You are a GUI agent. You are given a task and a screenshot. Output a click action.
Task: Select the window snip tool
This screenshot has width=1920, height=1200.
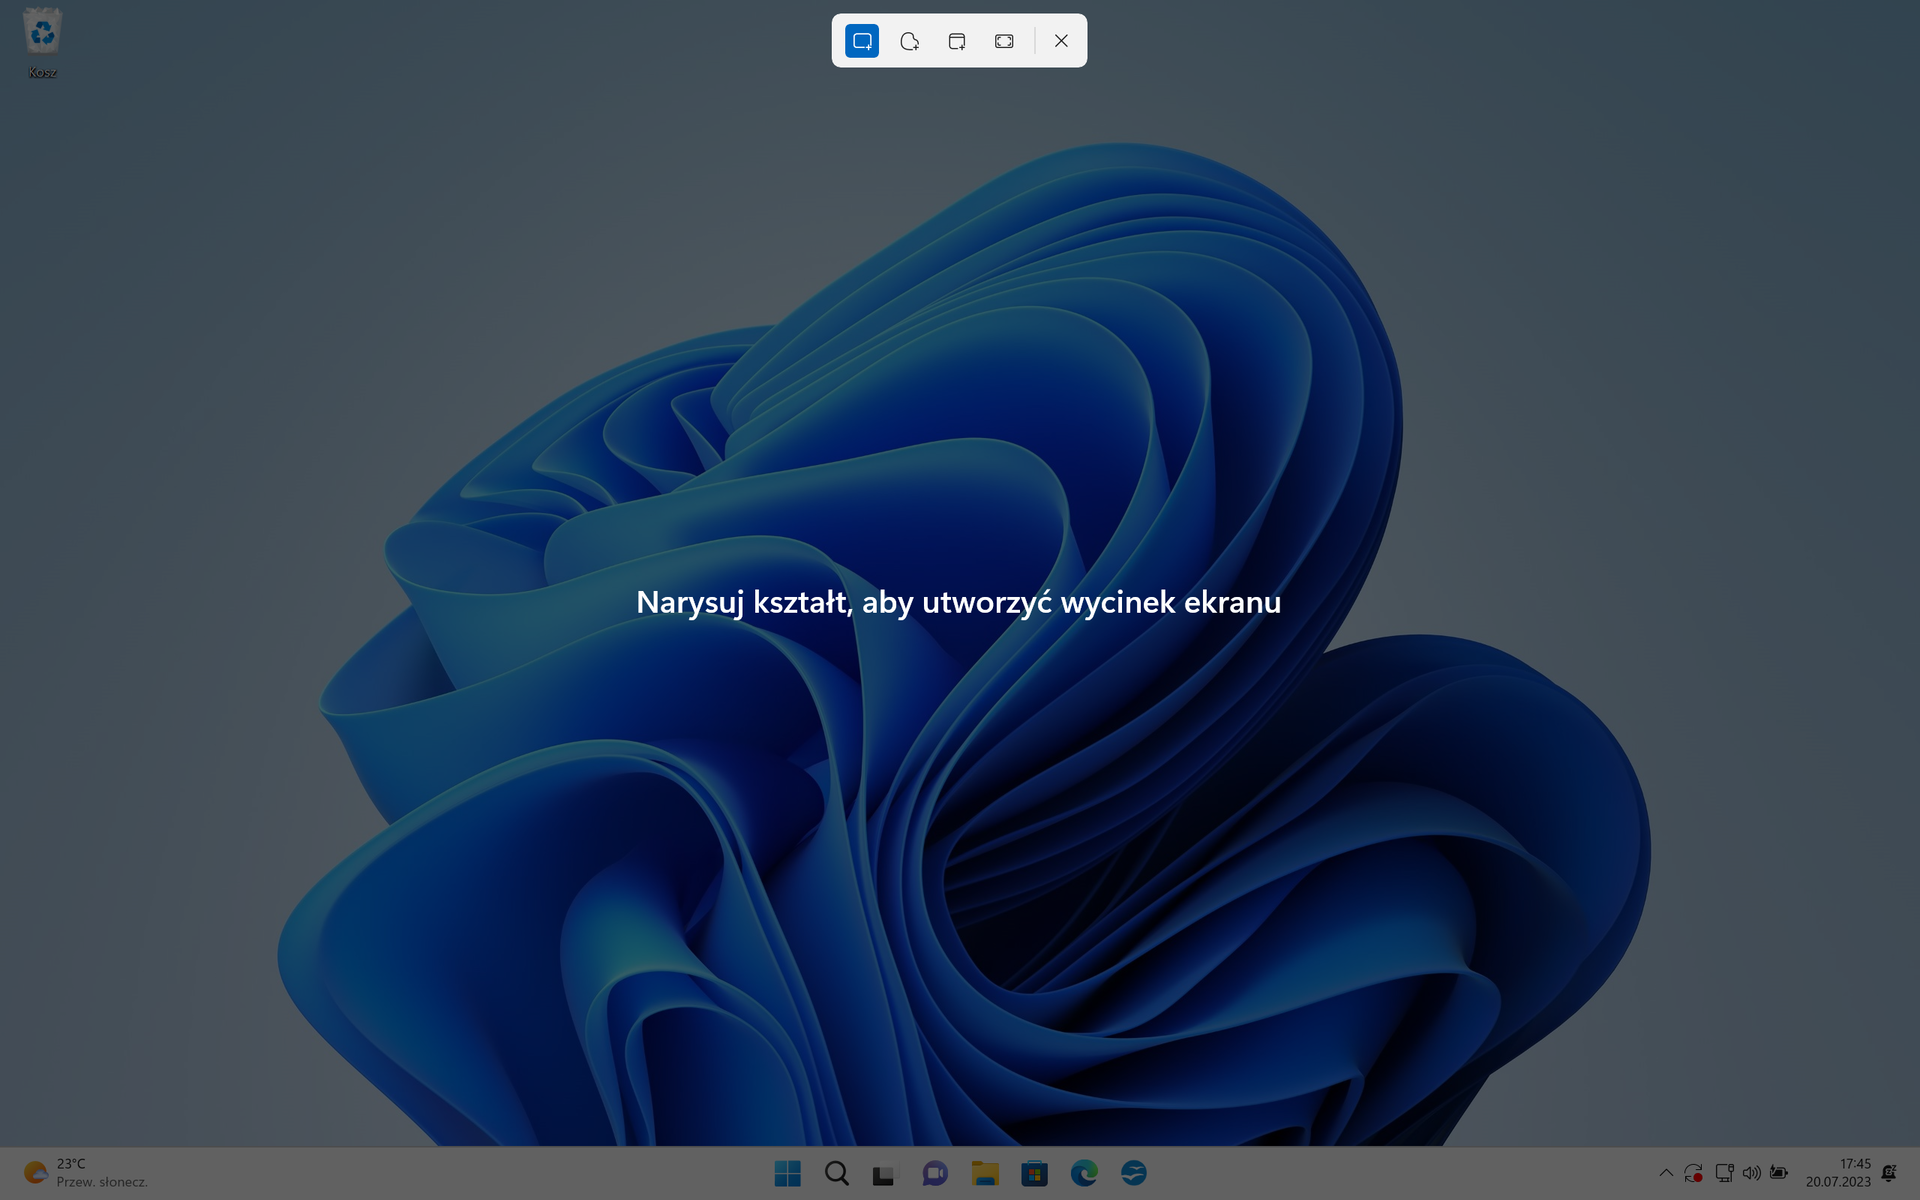[956, 41]
